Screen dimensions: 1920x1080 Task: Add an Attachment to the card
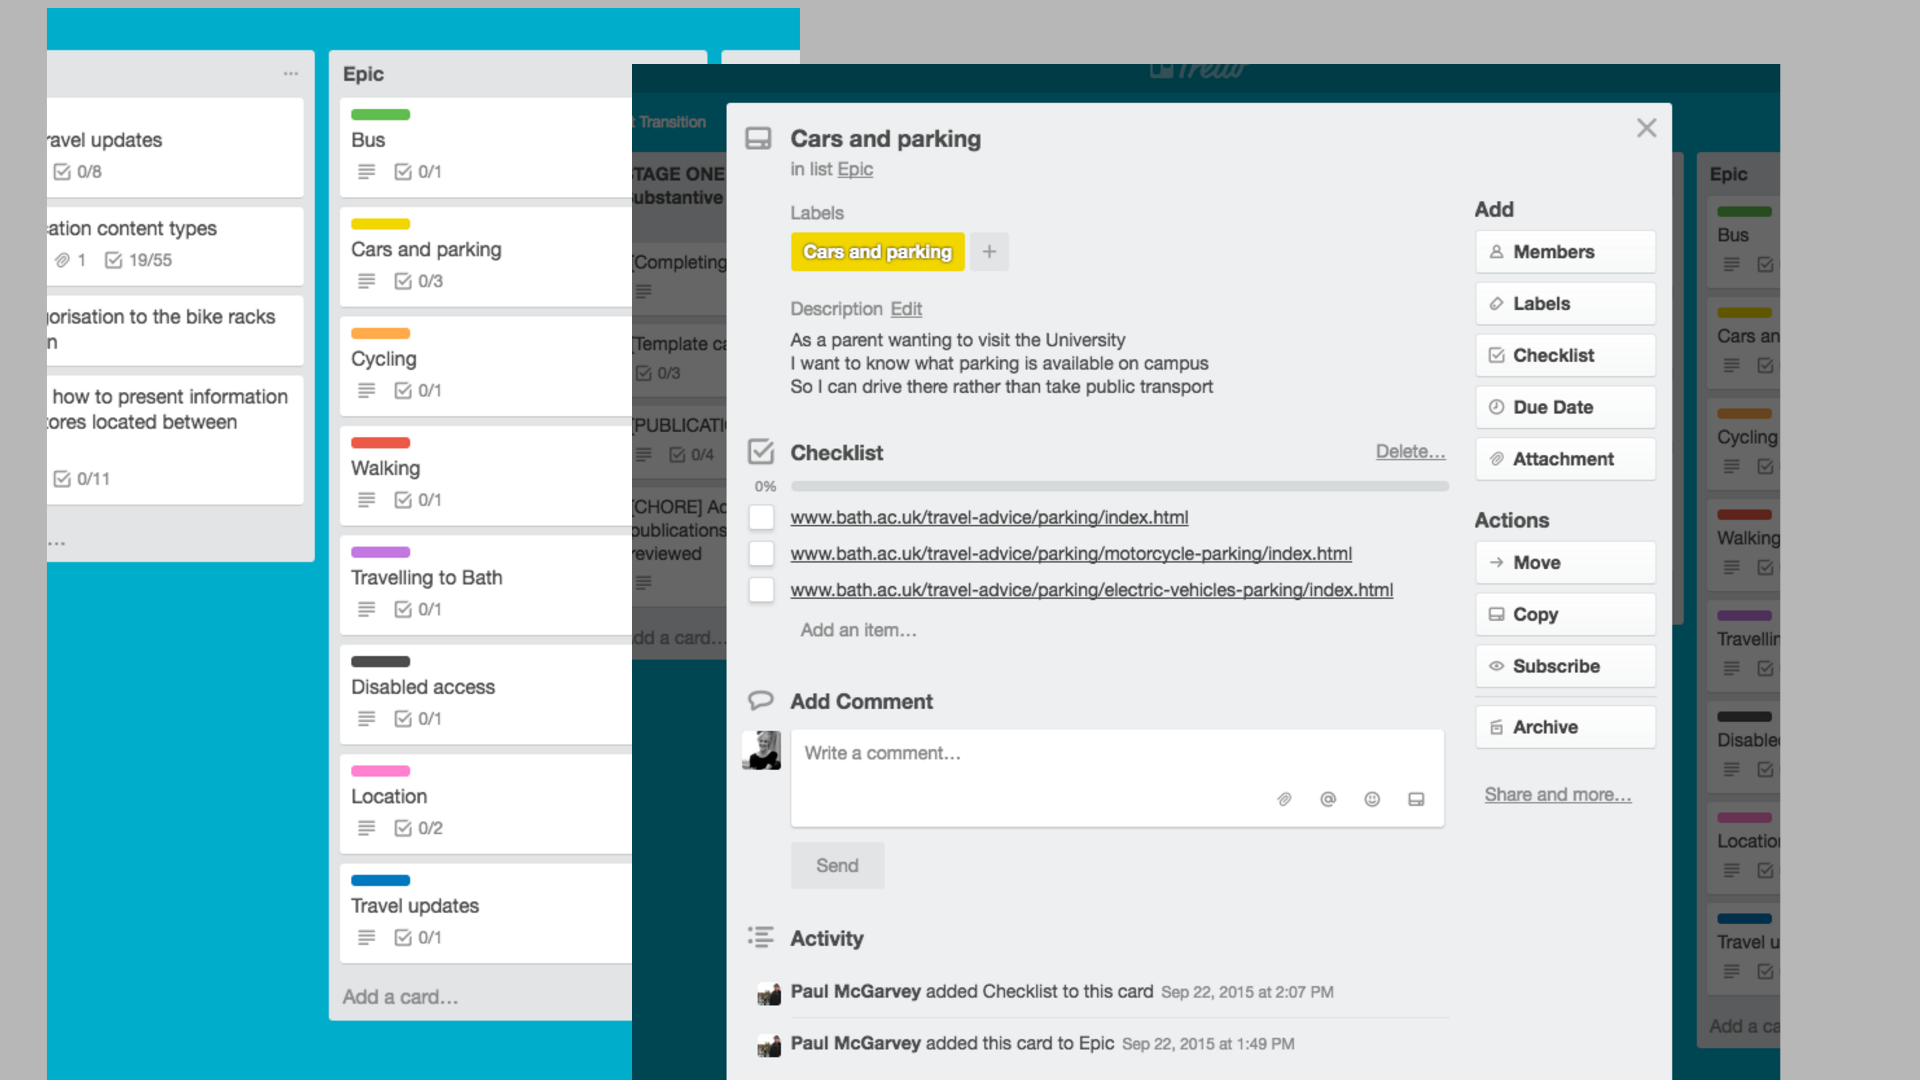1565,459
